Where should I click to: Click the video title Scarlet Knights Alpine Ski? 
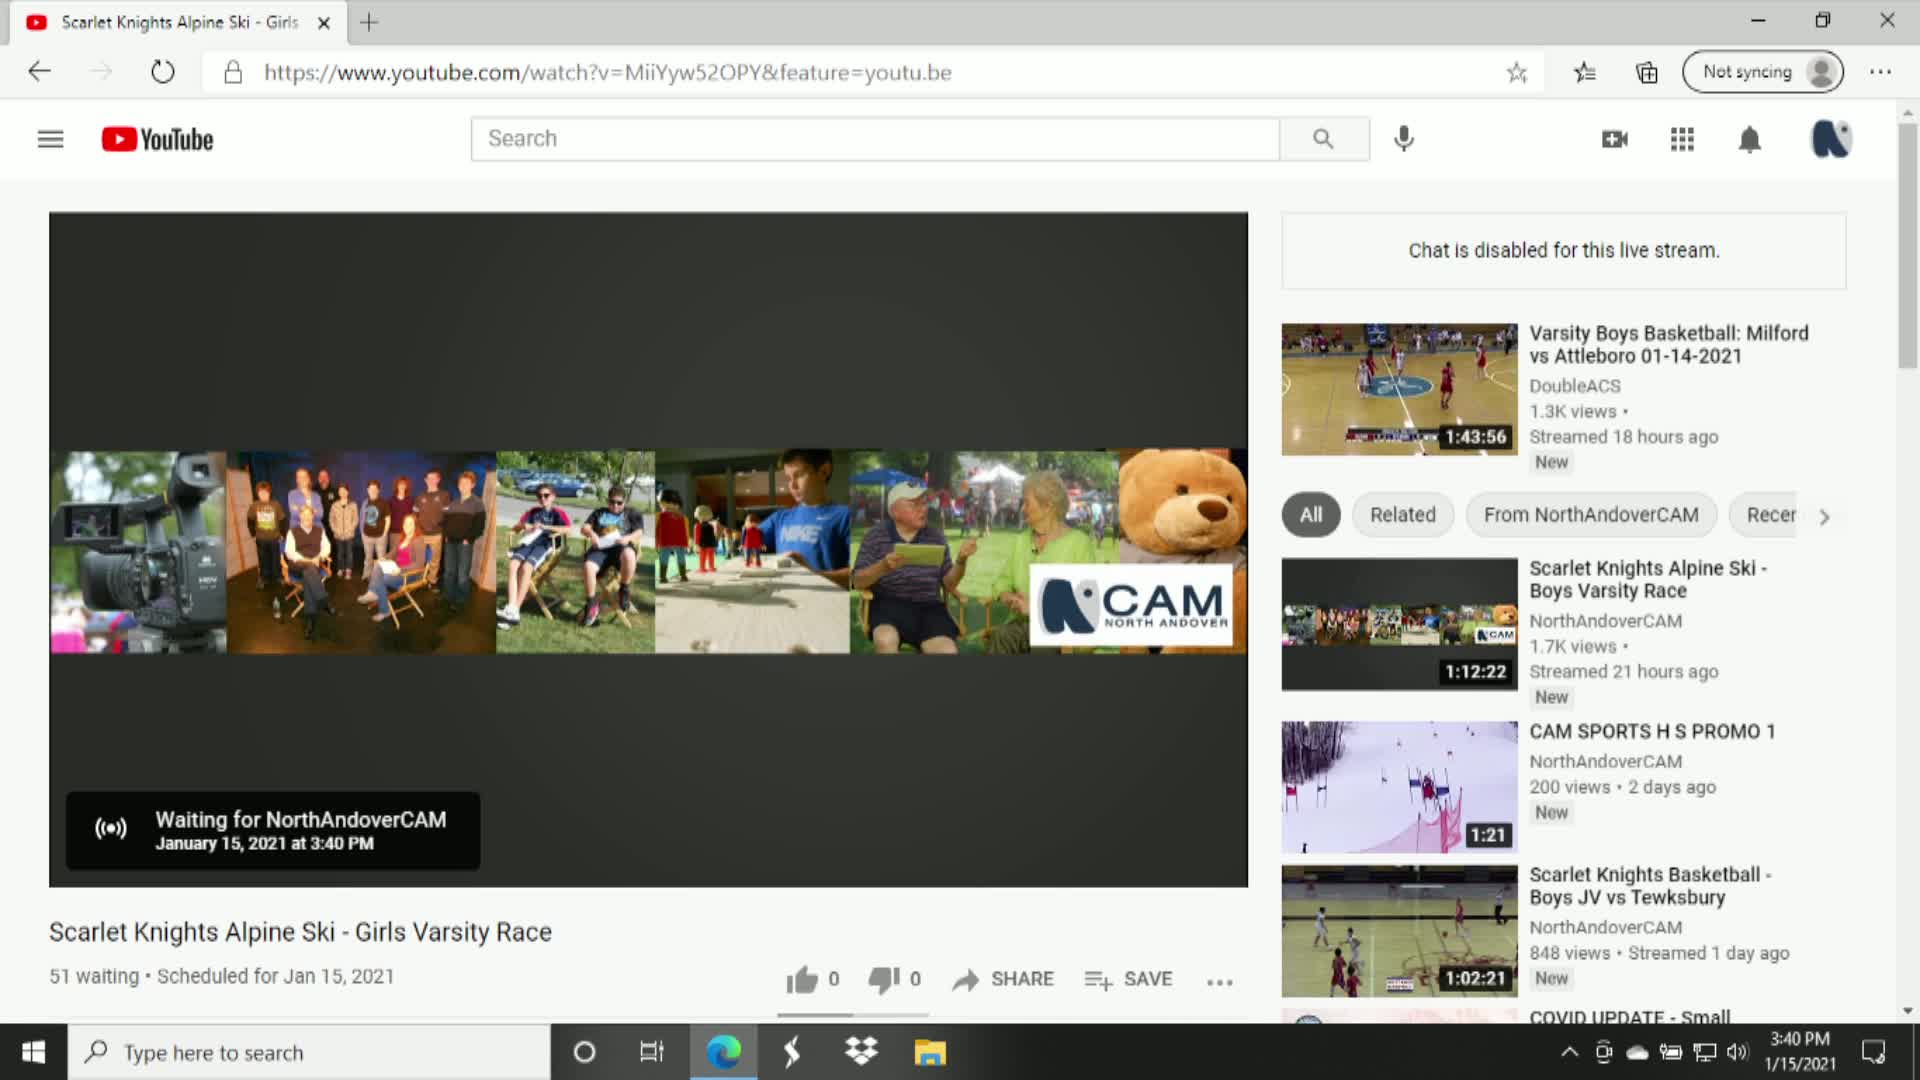pyautogui.click(x=300, y=932)
